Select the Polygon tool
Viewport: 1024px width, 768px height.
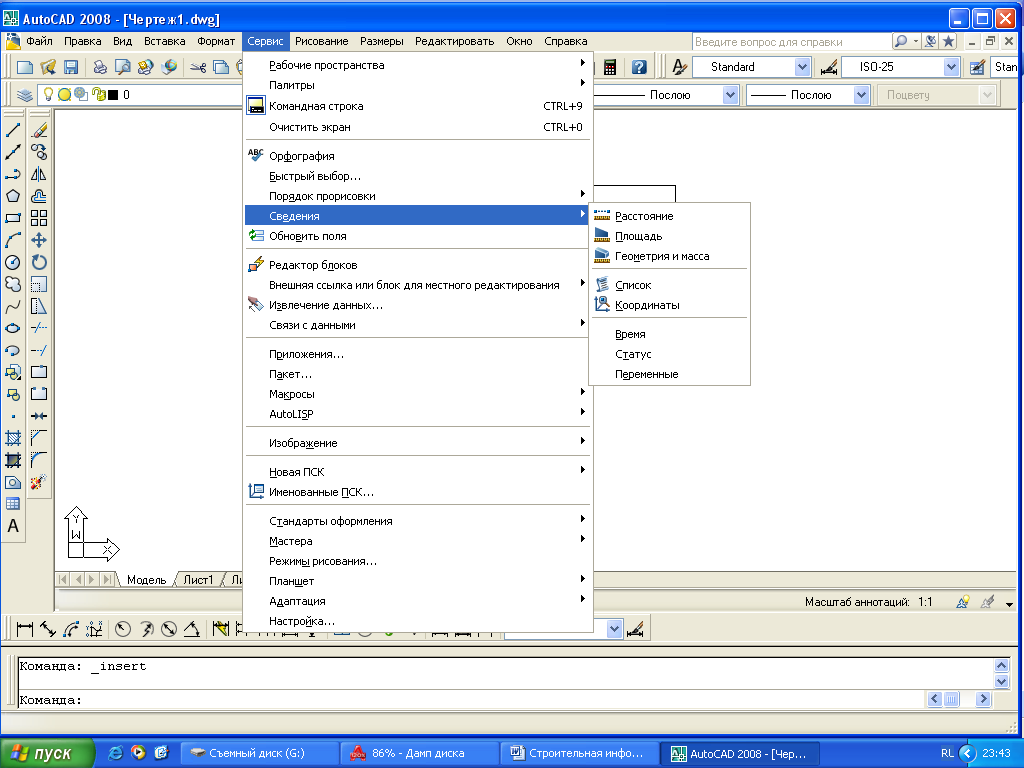point(13,196)
